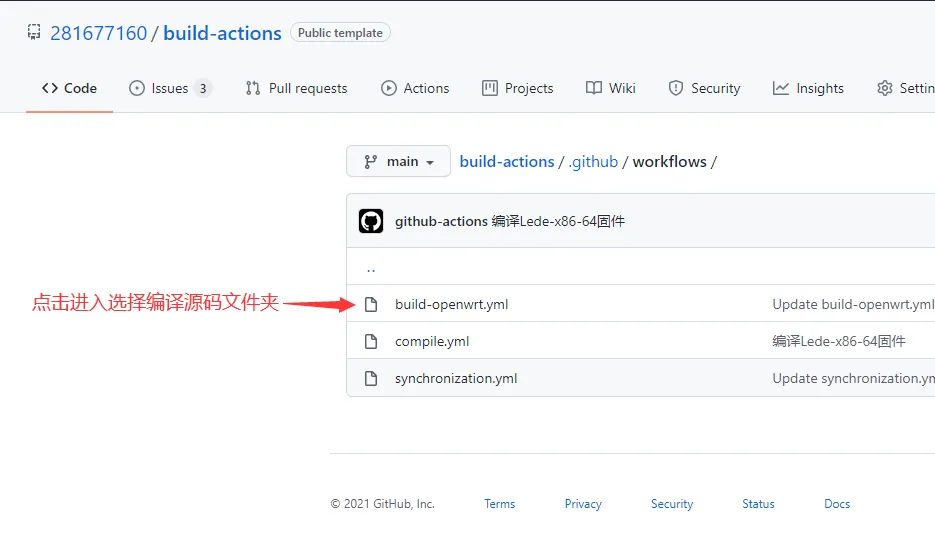Viewport: 935px width, 547px height.
Task: Navigate to parent directory via the two dots
Action: click(x=371, y=267)
